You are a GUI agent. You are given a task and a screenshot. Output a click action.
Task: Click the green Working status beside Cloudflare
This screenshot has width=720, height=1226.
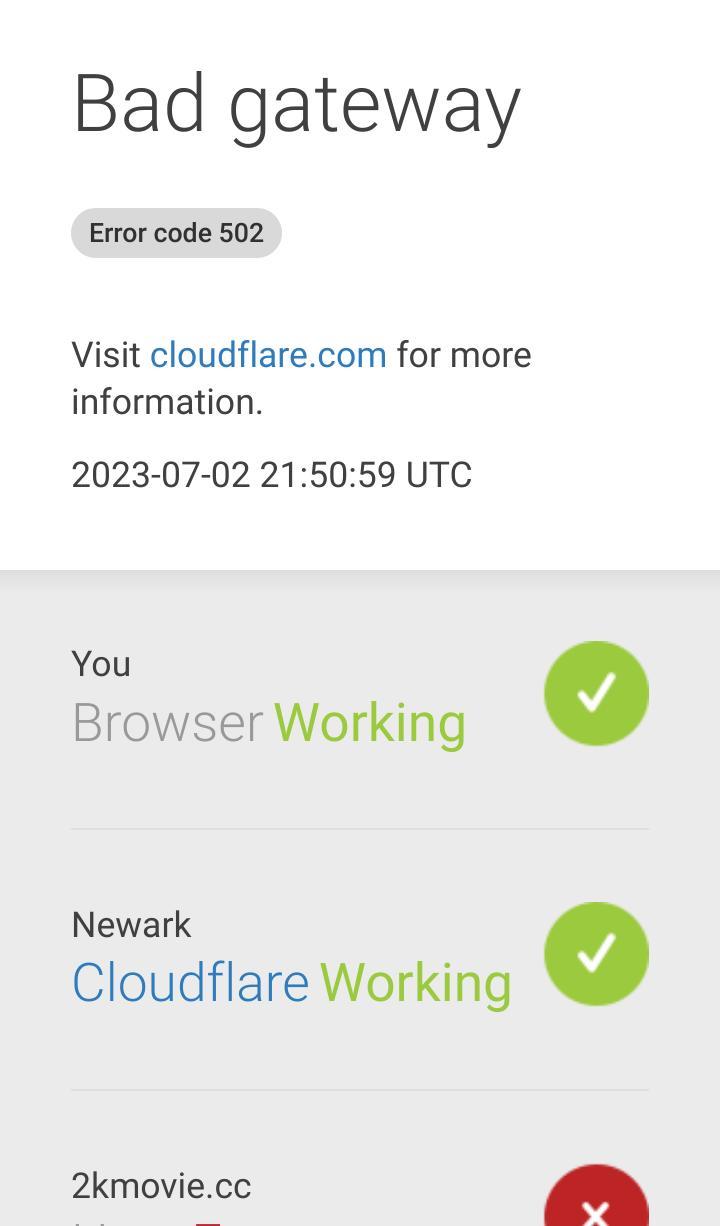(x=416, y=983)
